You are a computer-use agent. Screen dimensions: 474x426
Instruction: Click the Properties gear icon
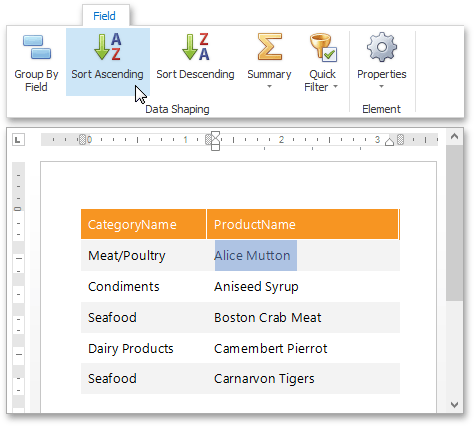pos(382,47)
